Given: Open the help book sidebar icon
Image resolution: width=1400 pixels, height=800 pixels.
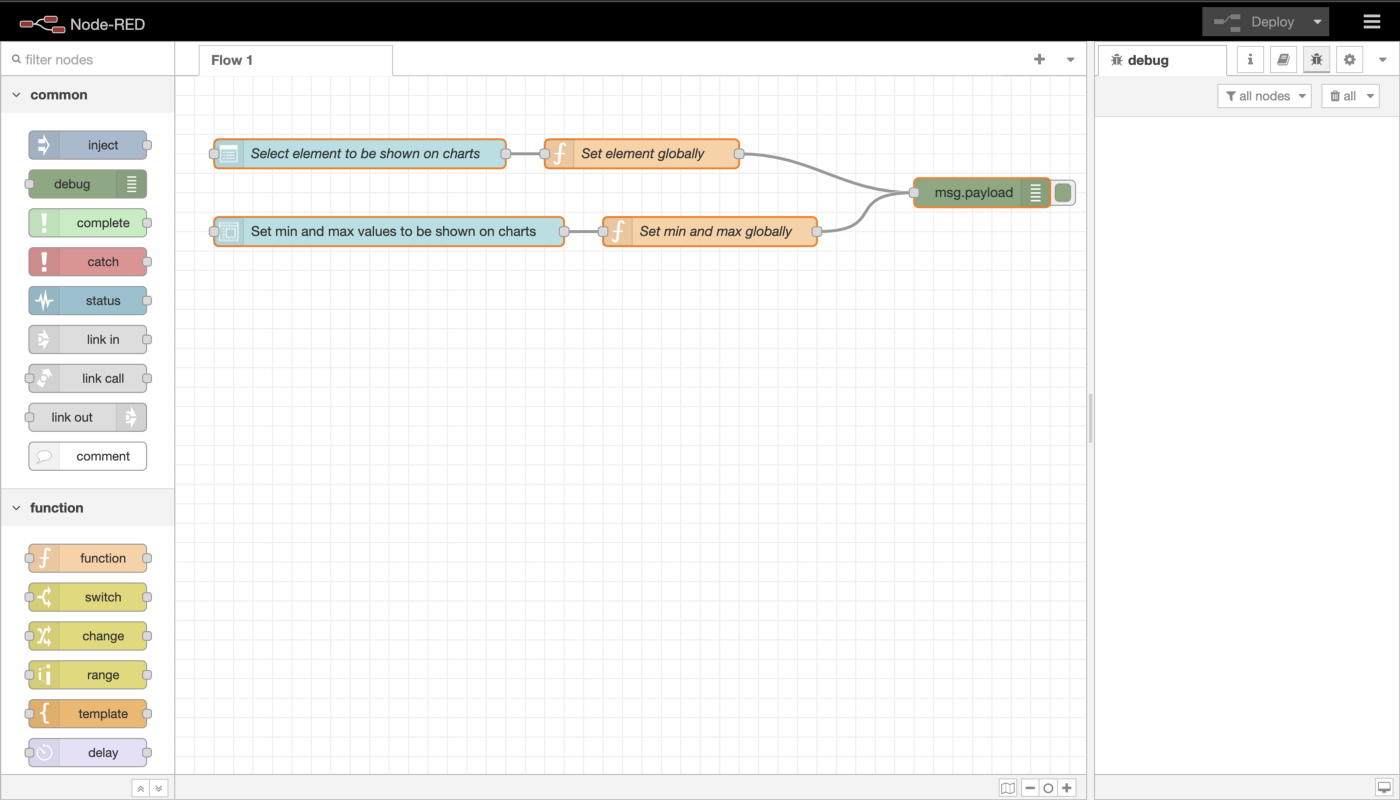Looking at the screenshot, I should click(x=1283, y=60).
